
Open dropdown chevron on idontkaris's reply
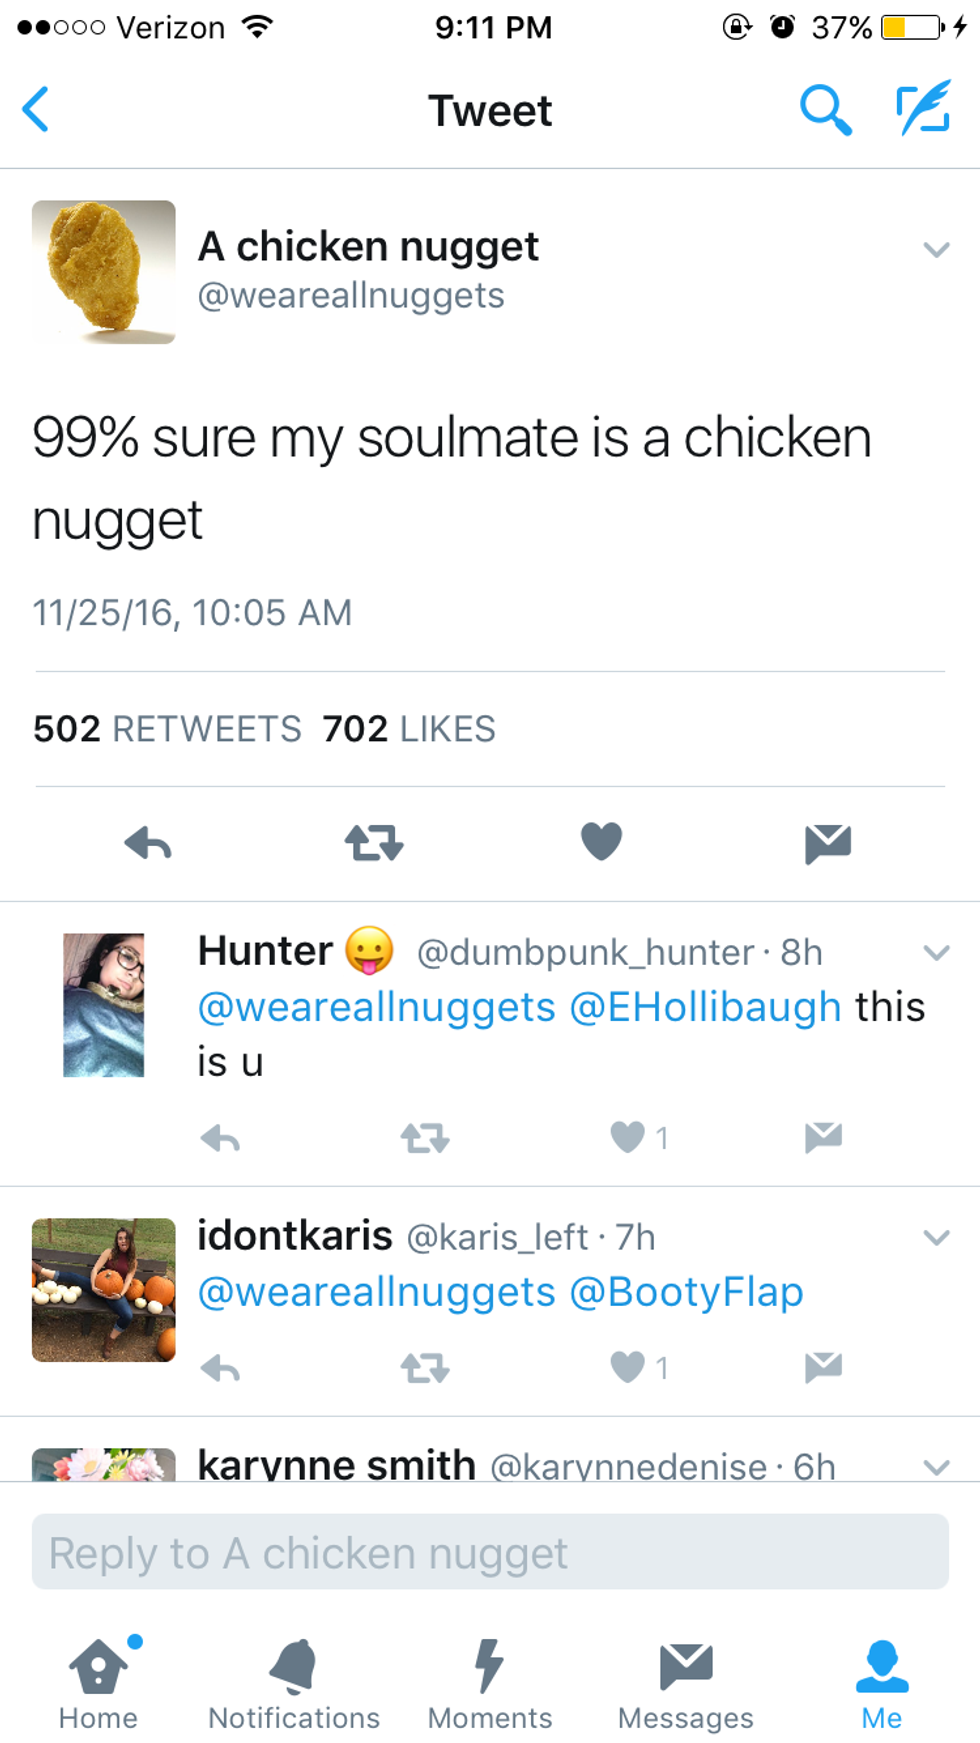936,1237
